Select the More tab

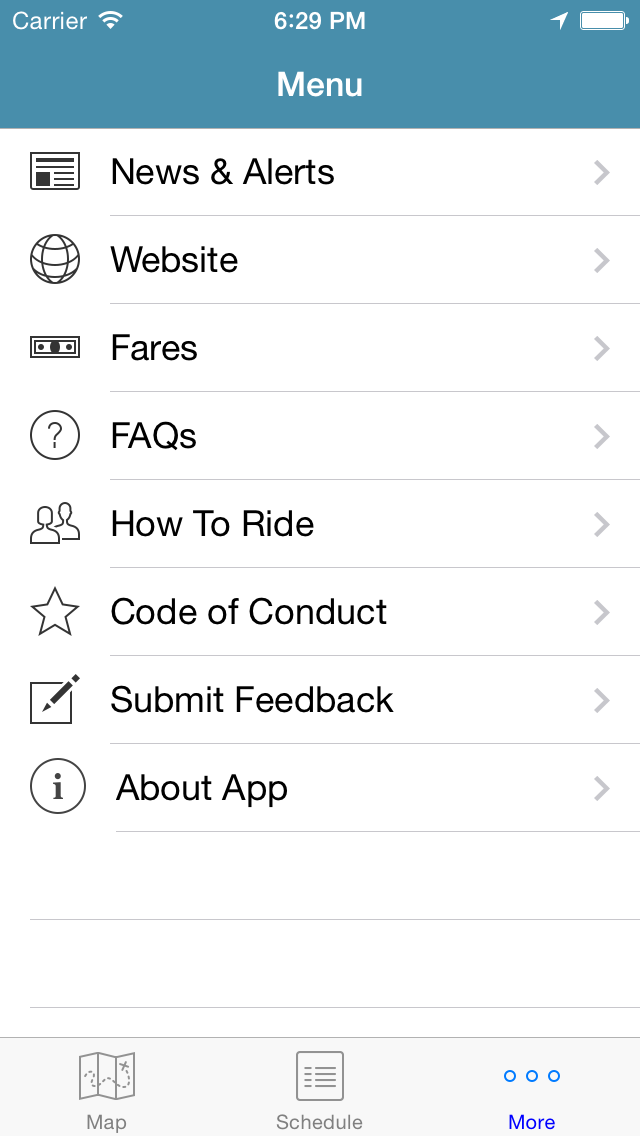click(x=531, y=1090)
